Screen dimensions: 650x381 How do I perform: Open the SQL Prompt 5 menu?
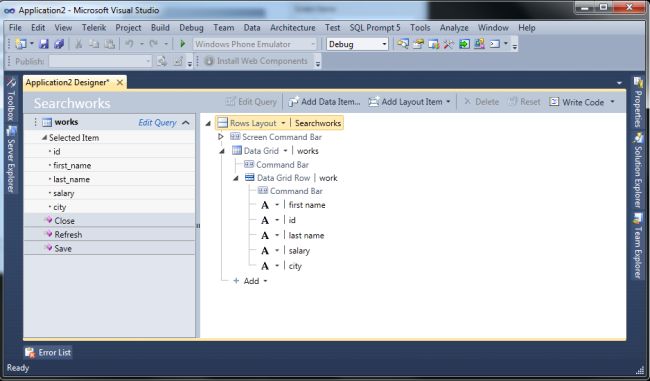(x=375, y=28)
